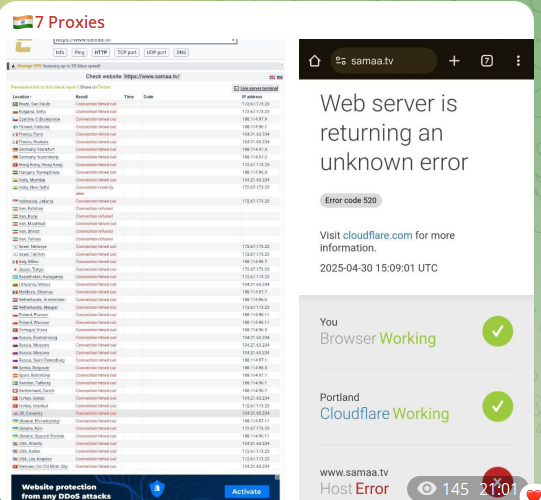Follow the cloudflare.com link

coord(377,235)
